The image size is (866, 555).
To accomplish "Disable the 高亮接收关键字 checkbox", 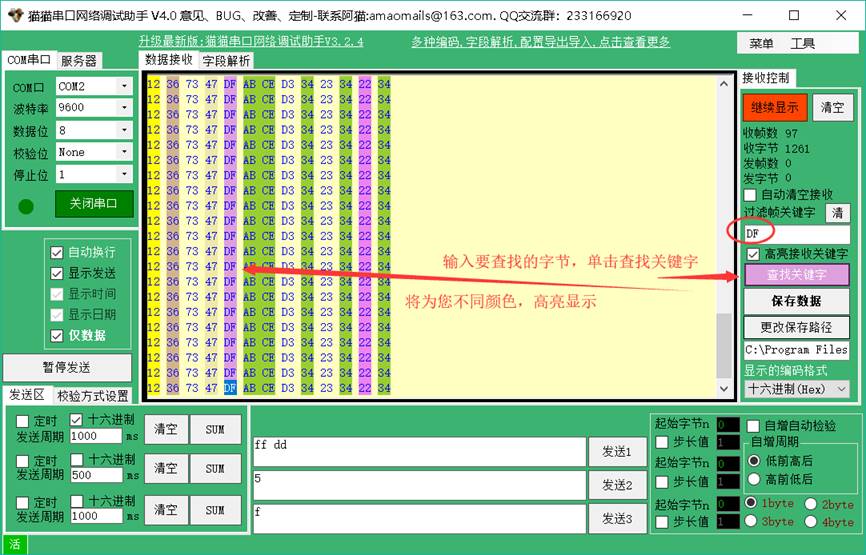I will 752,254.
